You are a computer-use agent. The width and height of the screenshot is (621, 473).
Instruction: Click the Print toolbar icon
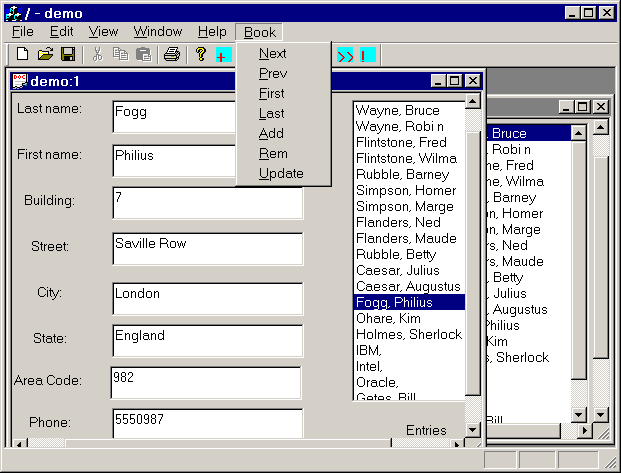(x=172, y=54)
